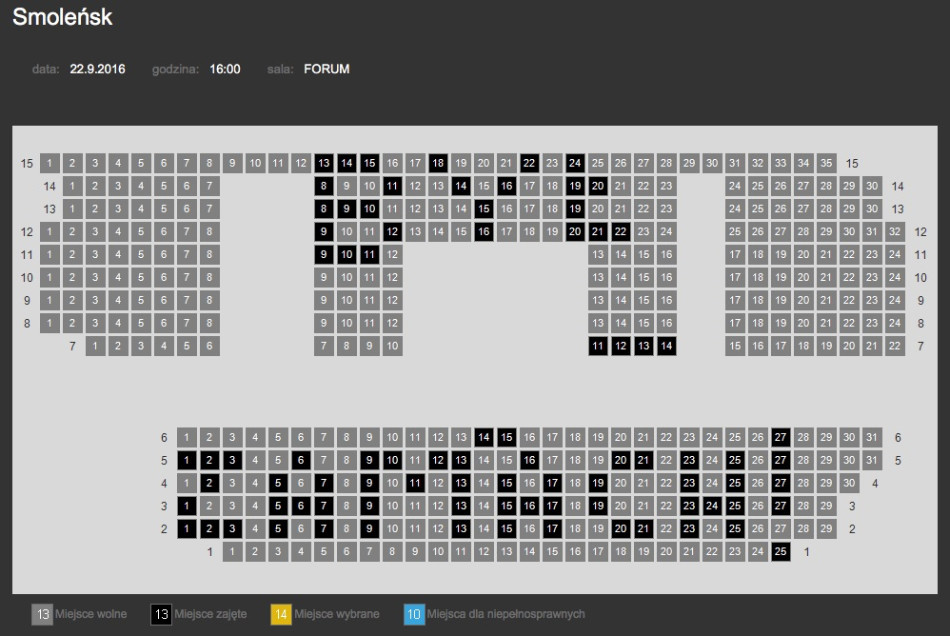Select free seat 1 in row 15
The image size is (950, 636).
click(50, 163)
